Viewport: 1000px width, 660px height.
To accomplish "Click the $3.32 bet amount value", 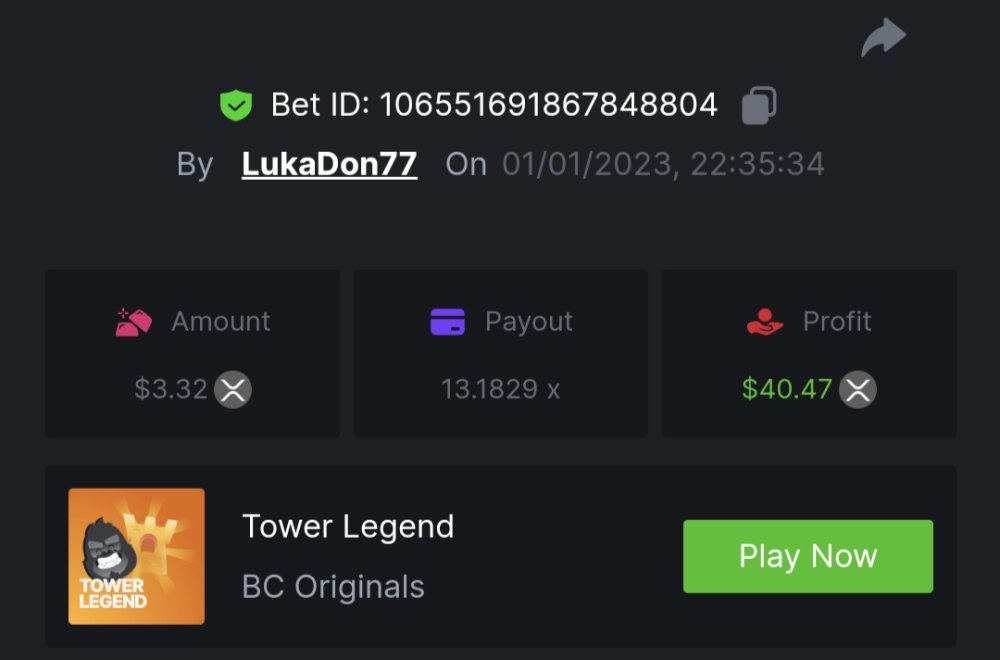I will pyautogui.click(x=171, y=389).
